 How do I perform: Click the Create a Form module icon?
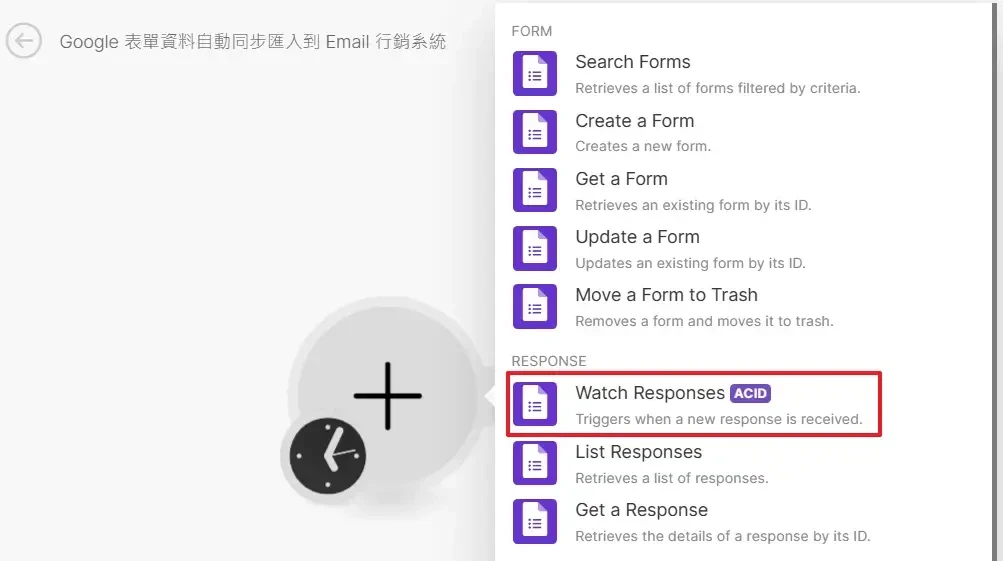click(535, 132)
